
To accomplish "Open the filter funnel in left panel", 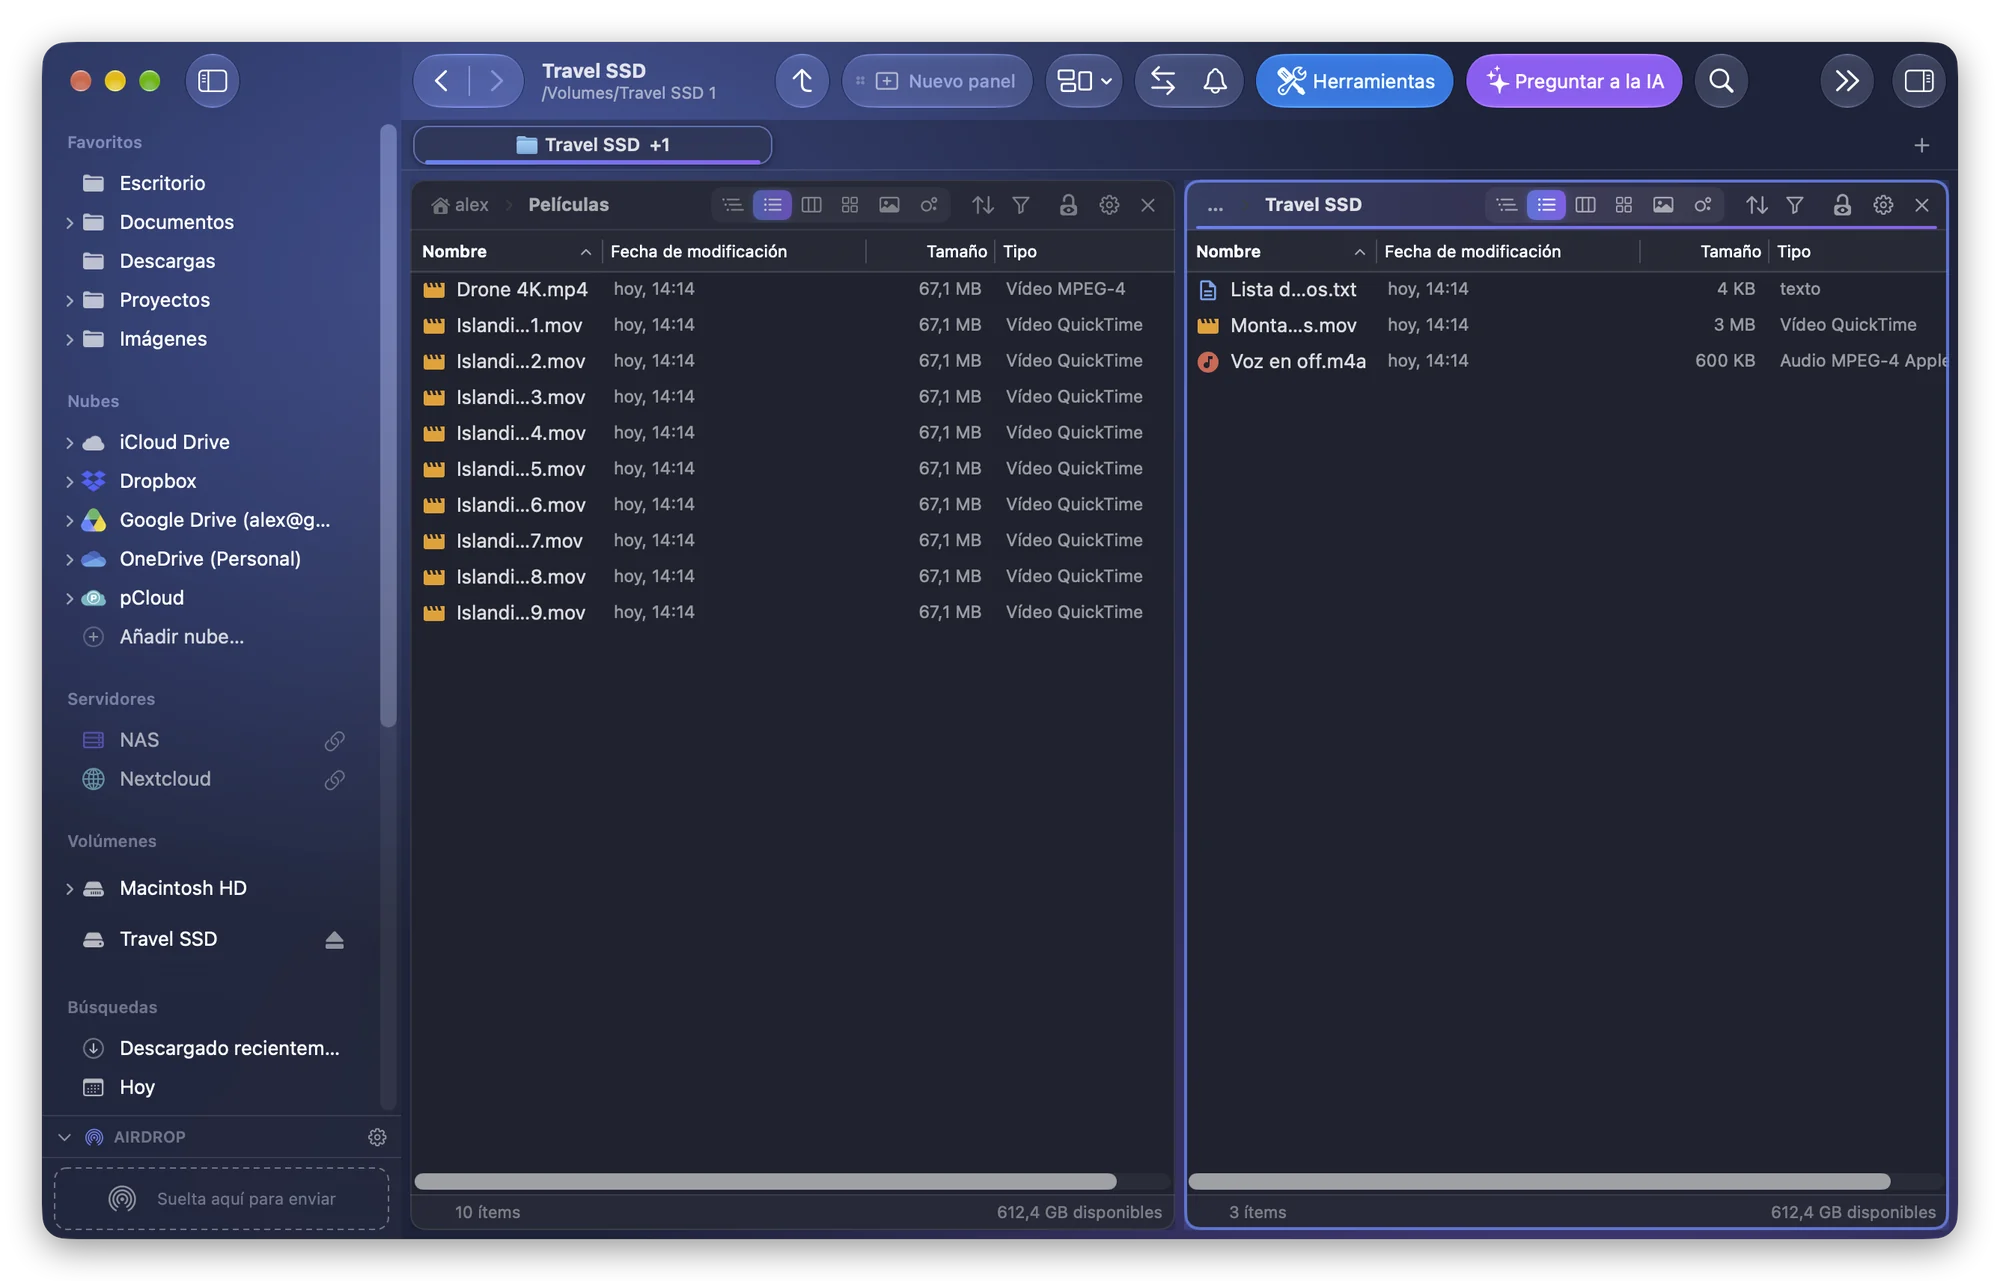I will click(x=1021, y=205).
